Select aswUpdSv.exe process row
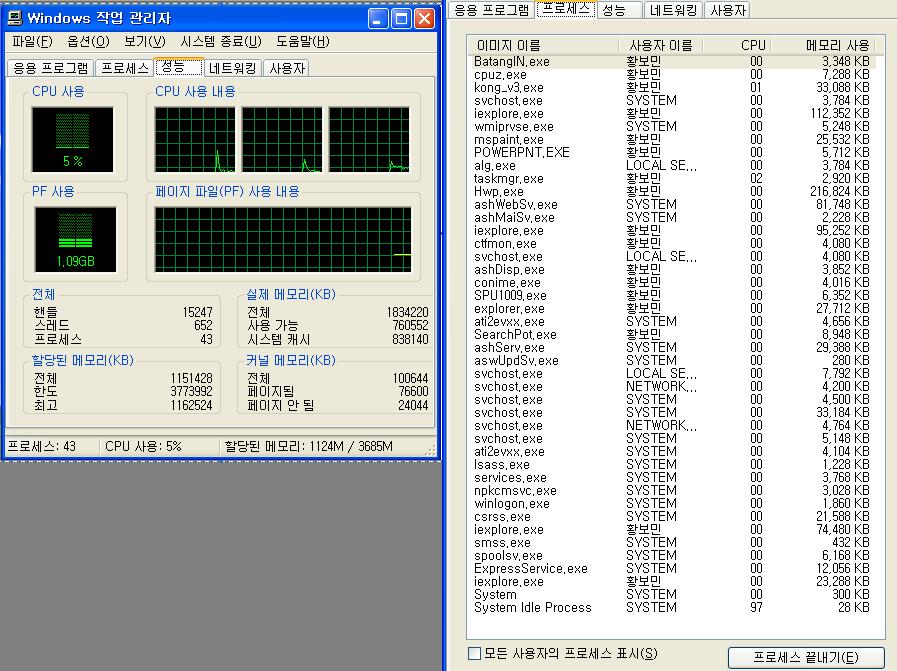Screen dimensions: 897x671 (673, 360)
